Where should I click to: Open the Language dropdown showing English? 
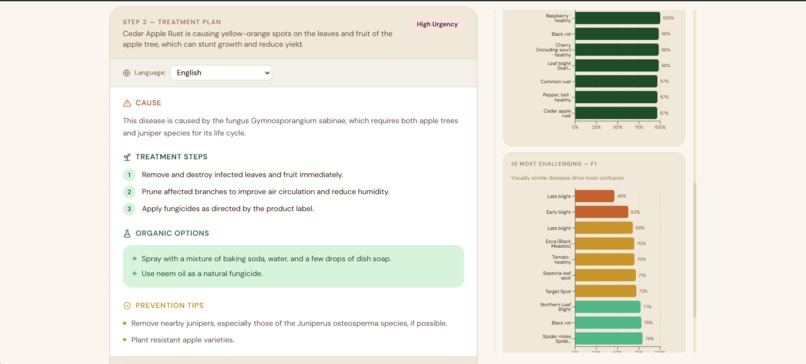(221, 72)
